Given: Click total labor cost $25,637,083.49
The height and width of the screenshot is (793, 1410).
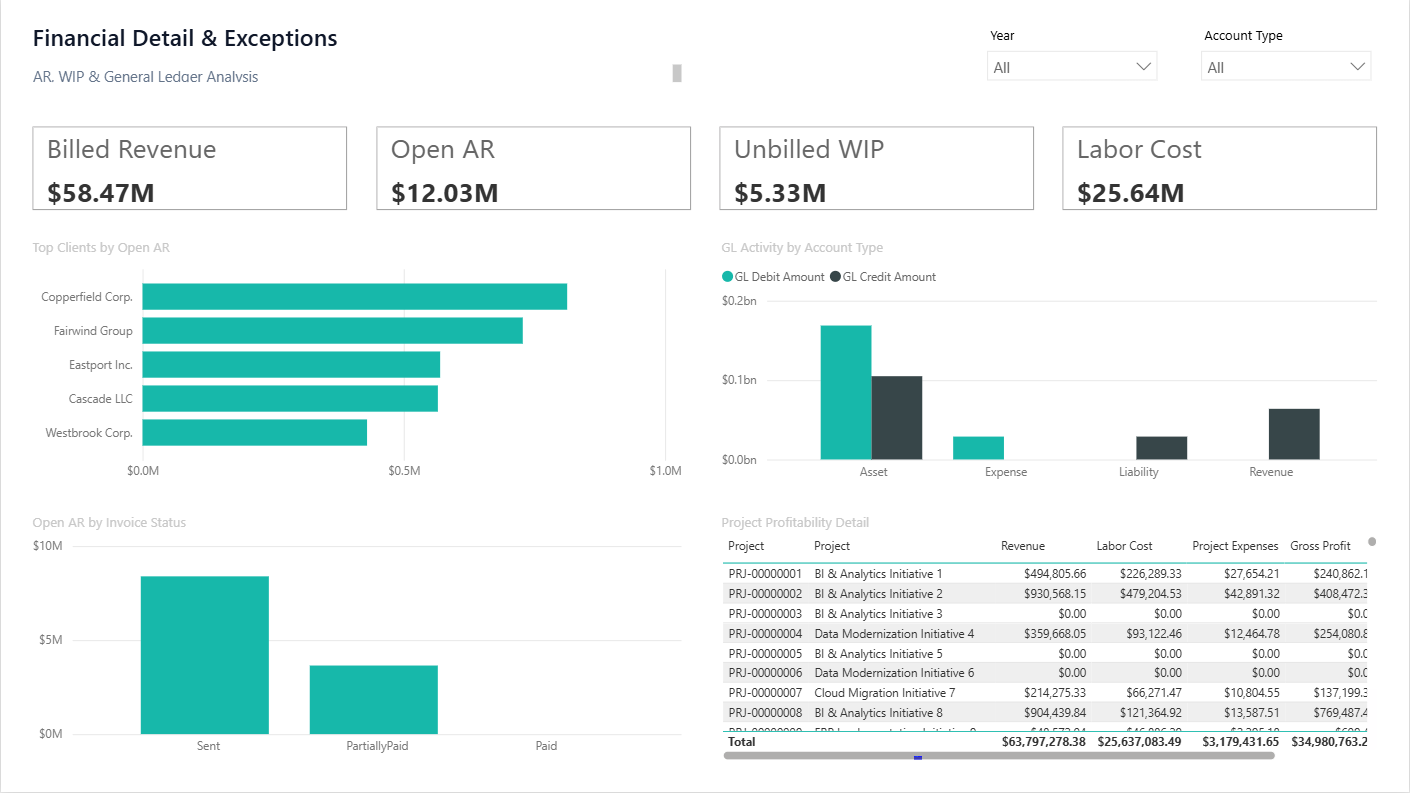Looking at the screenshot, I should pos(1140,742).
